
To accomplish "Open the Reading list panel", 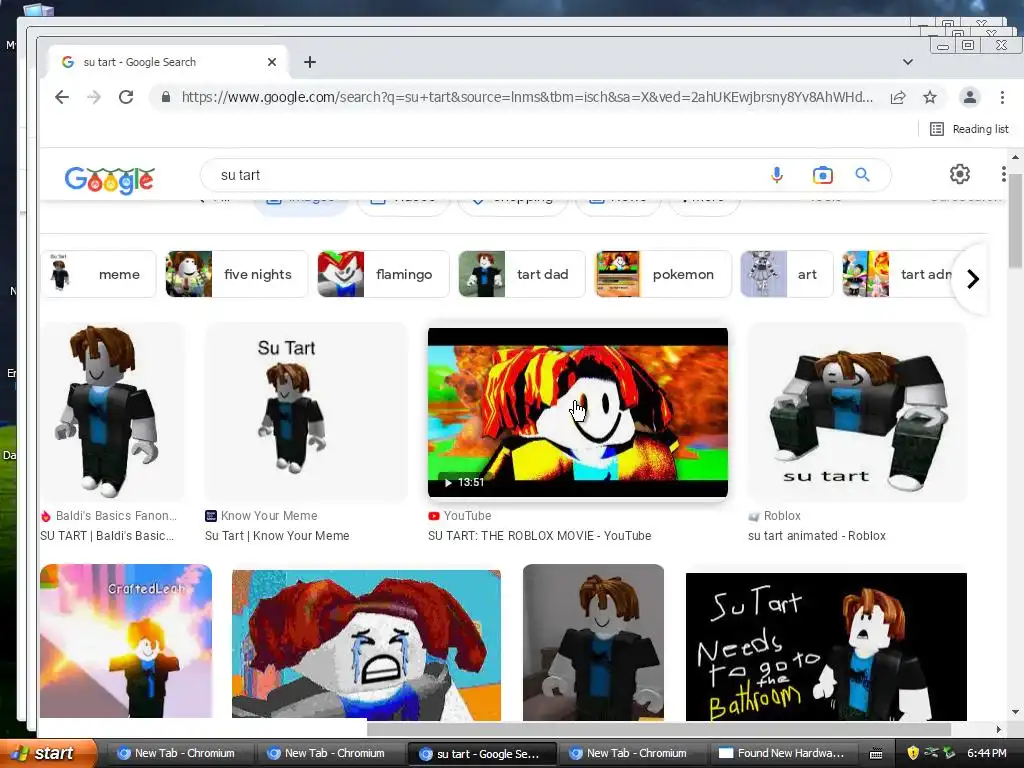I will pos(969,129).
